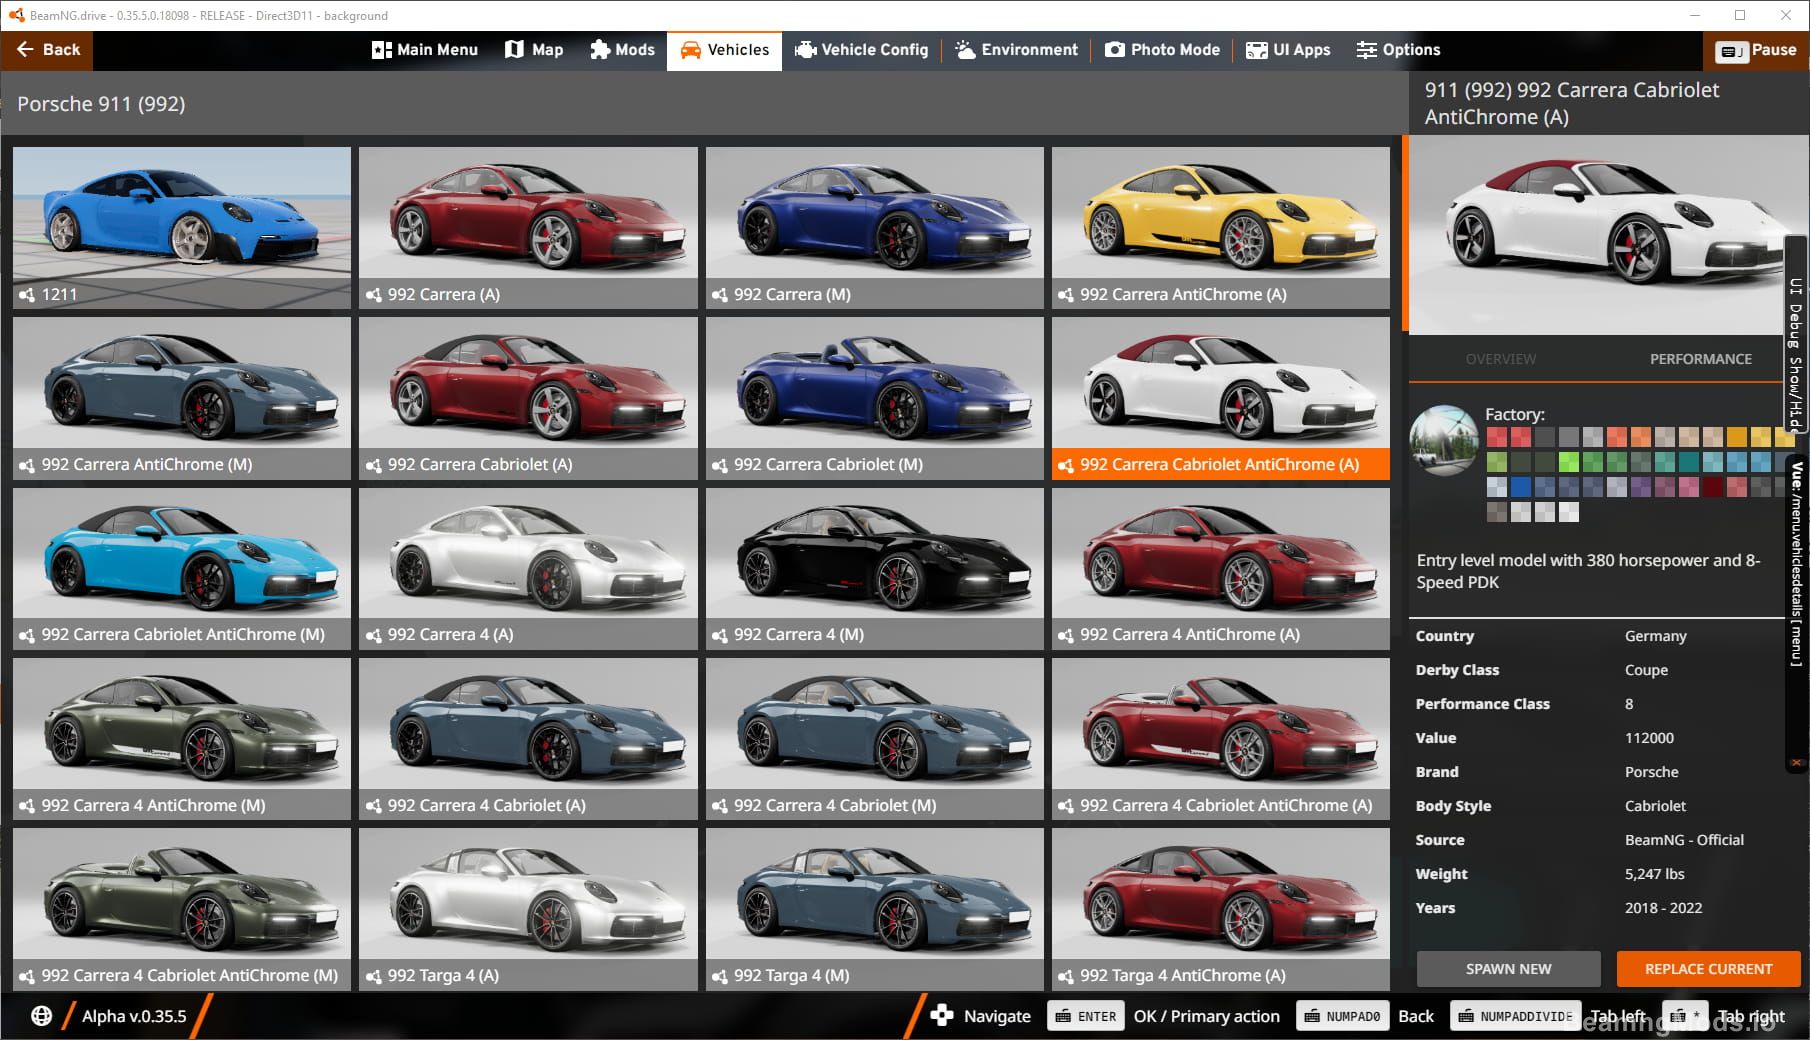This screenshot has width=1810, height=1040.
Task: Click the Vue menu.vehiclesdetails side tab
Action: [x=1797, y=613]
